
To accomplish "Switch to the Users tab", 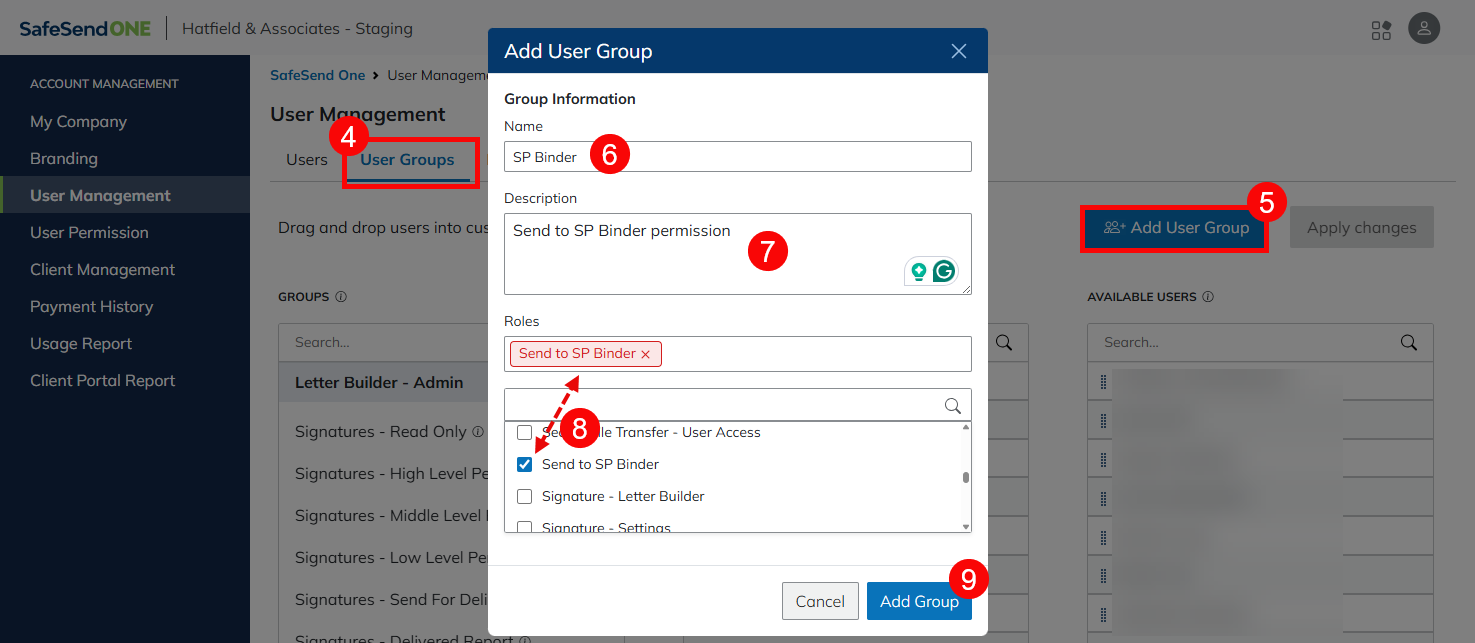I will [x=307, y=158].
